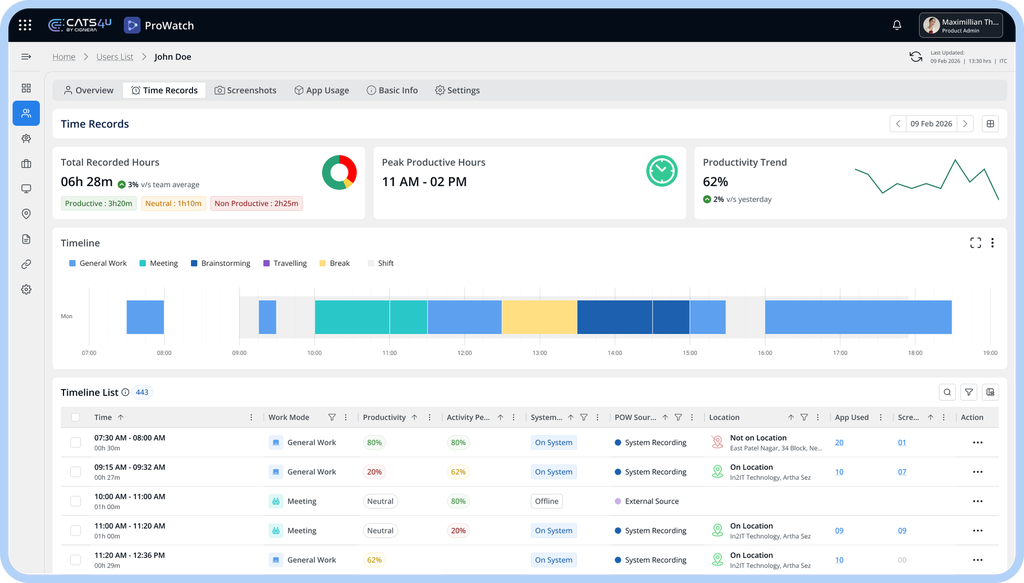Open Work Mode column options menu
Viewport: 1024px width, 583px height.
[x=346, y=417]
